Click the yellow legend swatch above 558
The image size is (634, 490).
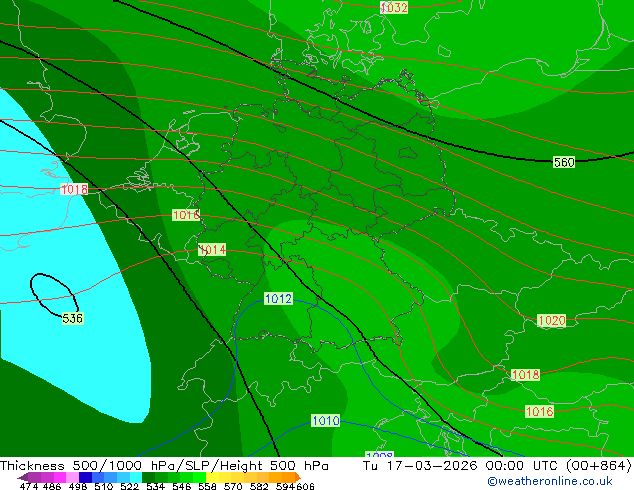tap(212, 477)
